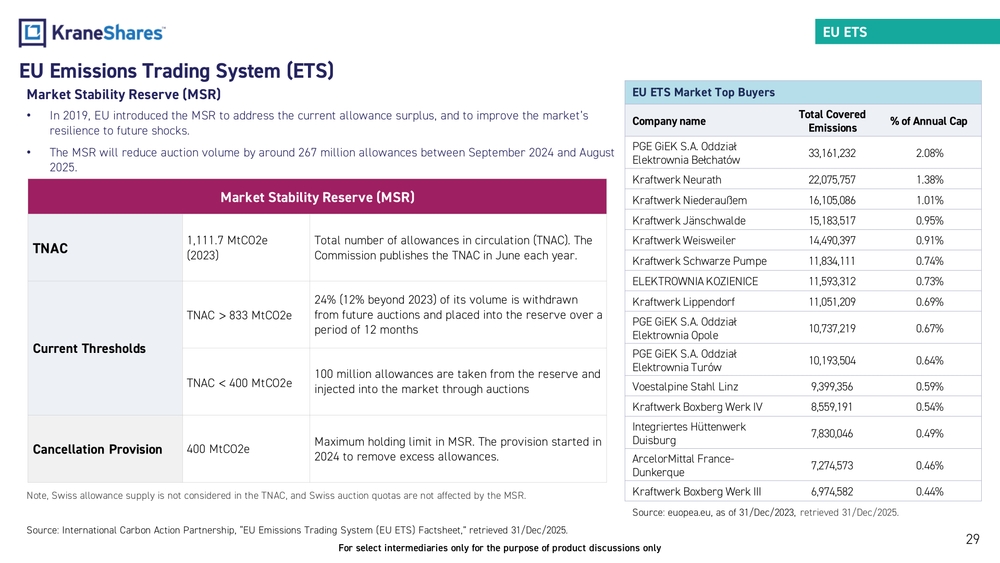1000x563 pixels.
Task: Select the EU ETS Market Top Buyers header
Action: [704, 93]
